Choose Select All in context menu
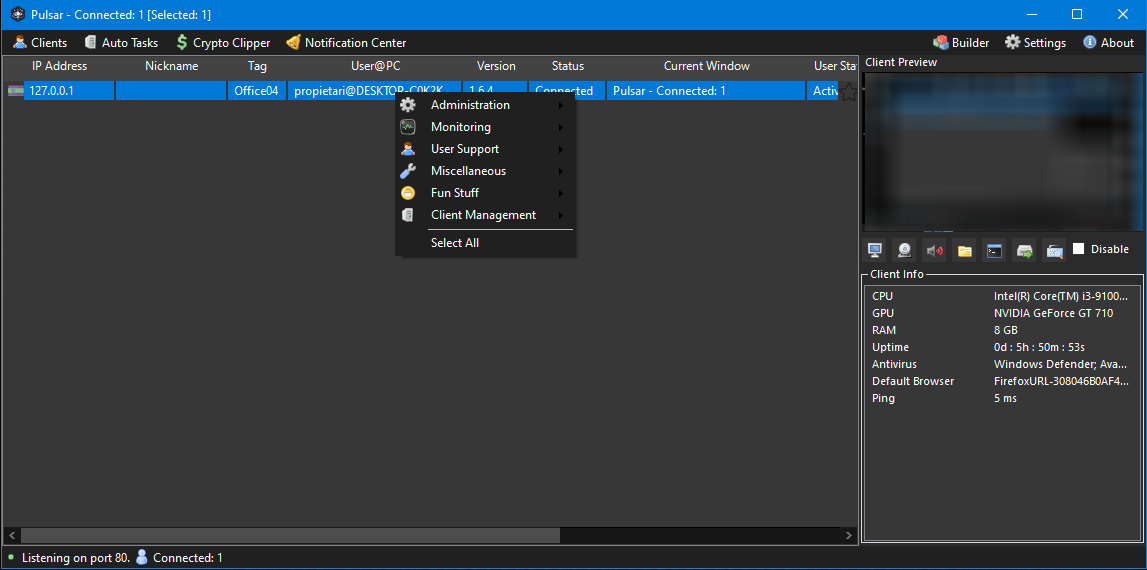This screenshot has width=1147, height=570. (486, 243)
